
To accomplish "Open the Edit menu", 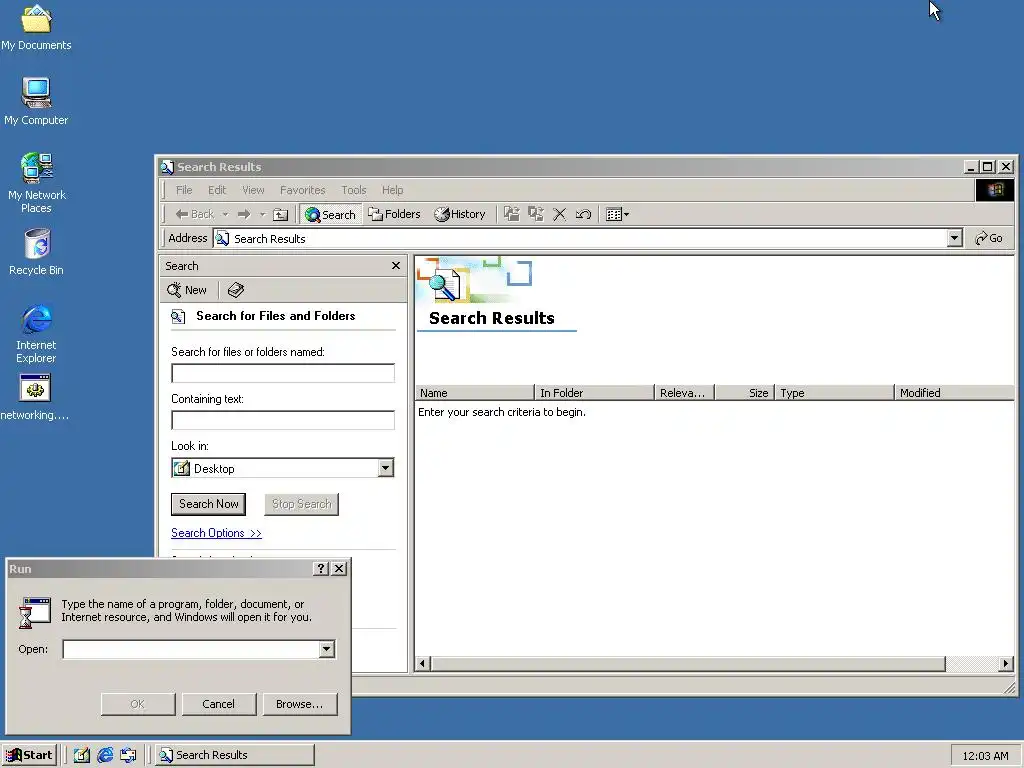I will 217,190.
